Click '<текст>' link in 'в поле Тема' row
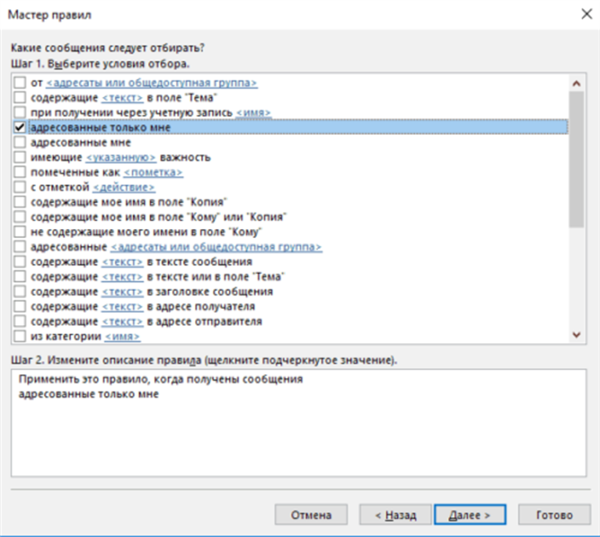The image size is (600, 537). coord(122,98)
